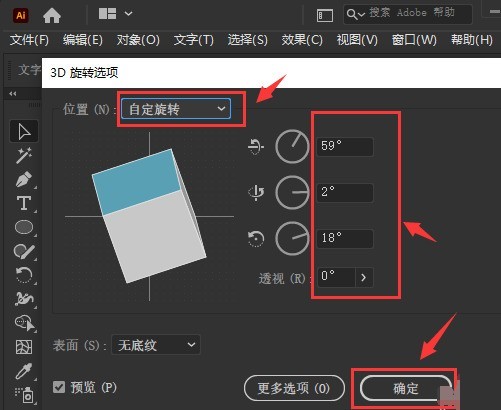Open the 位置 自定旋转 dropdown
501x410 pixels.
(176, 109)
